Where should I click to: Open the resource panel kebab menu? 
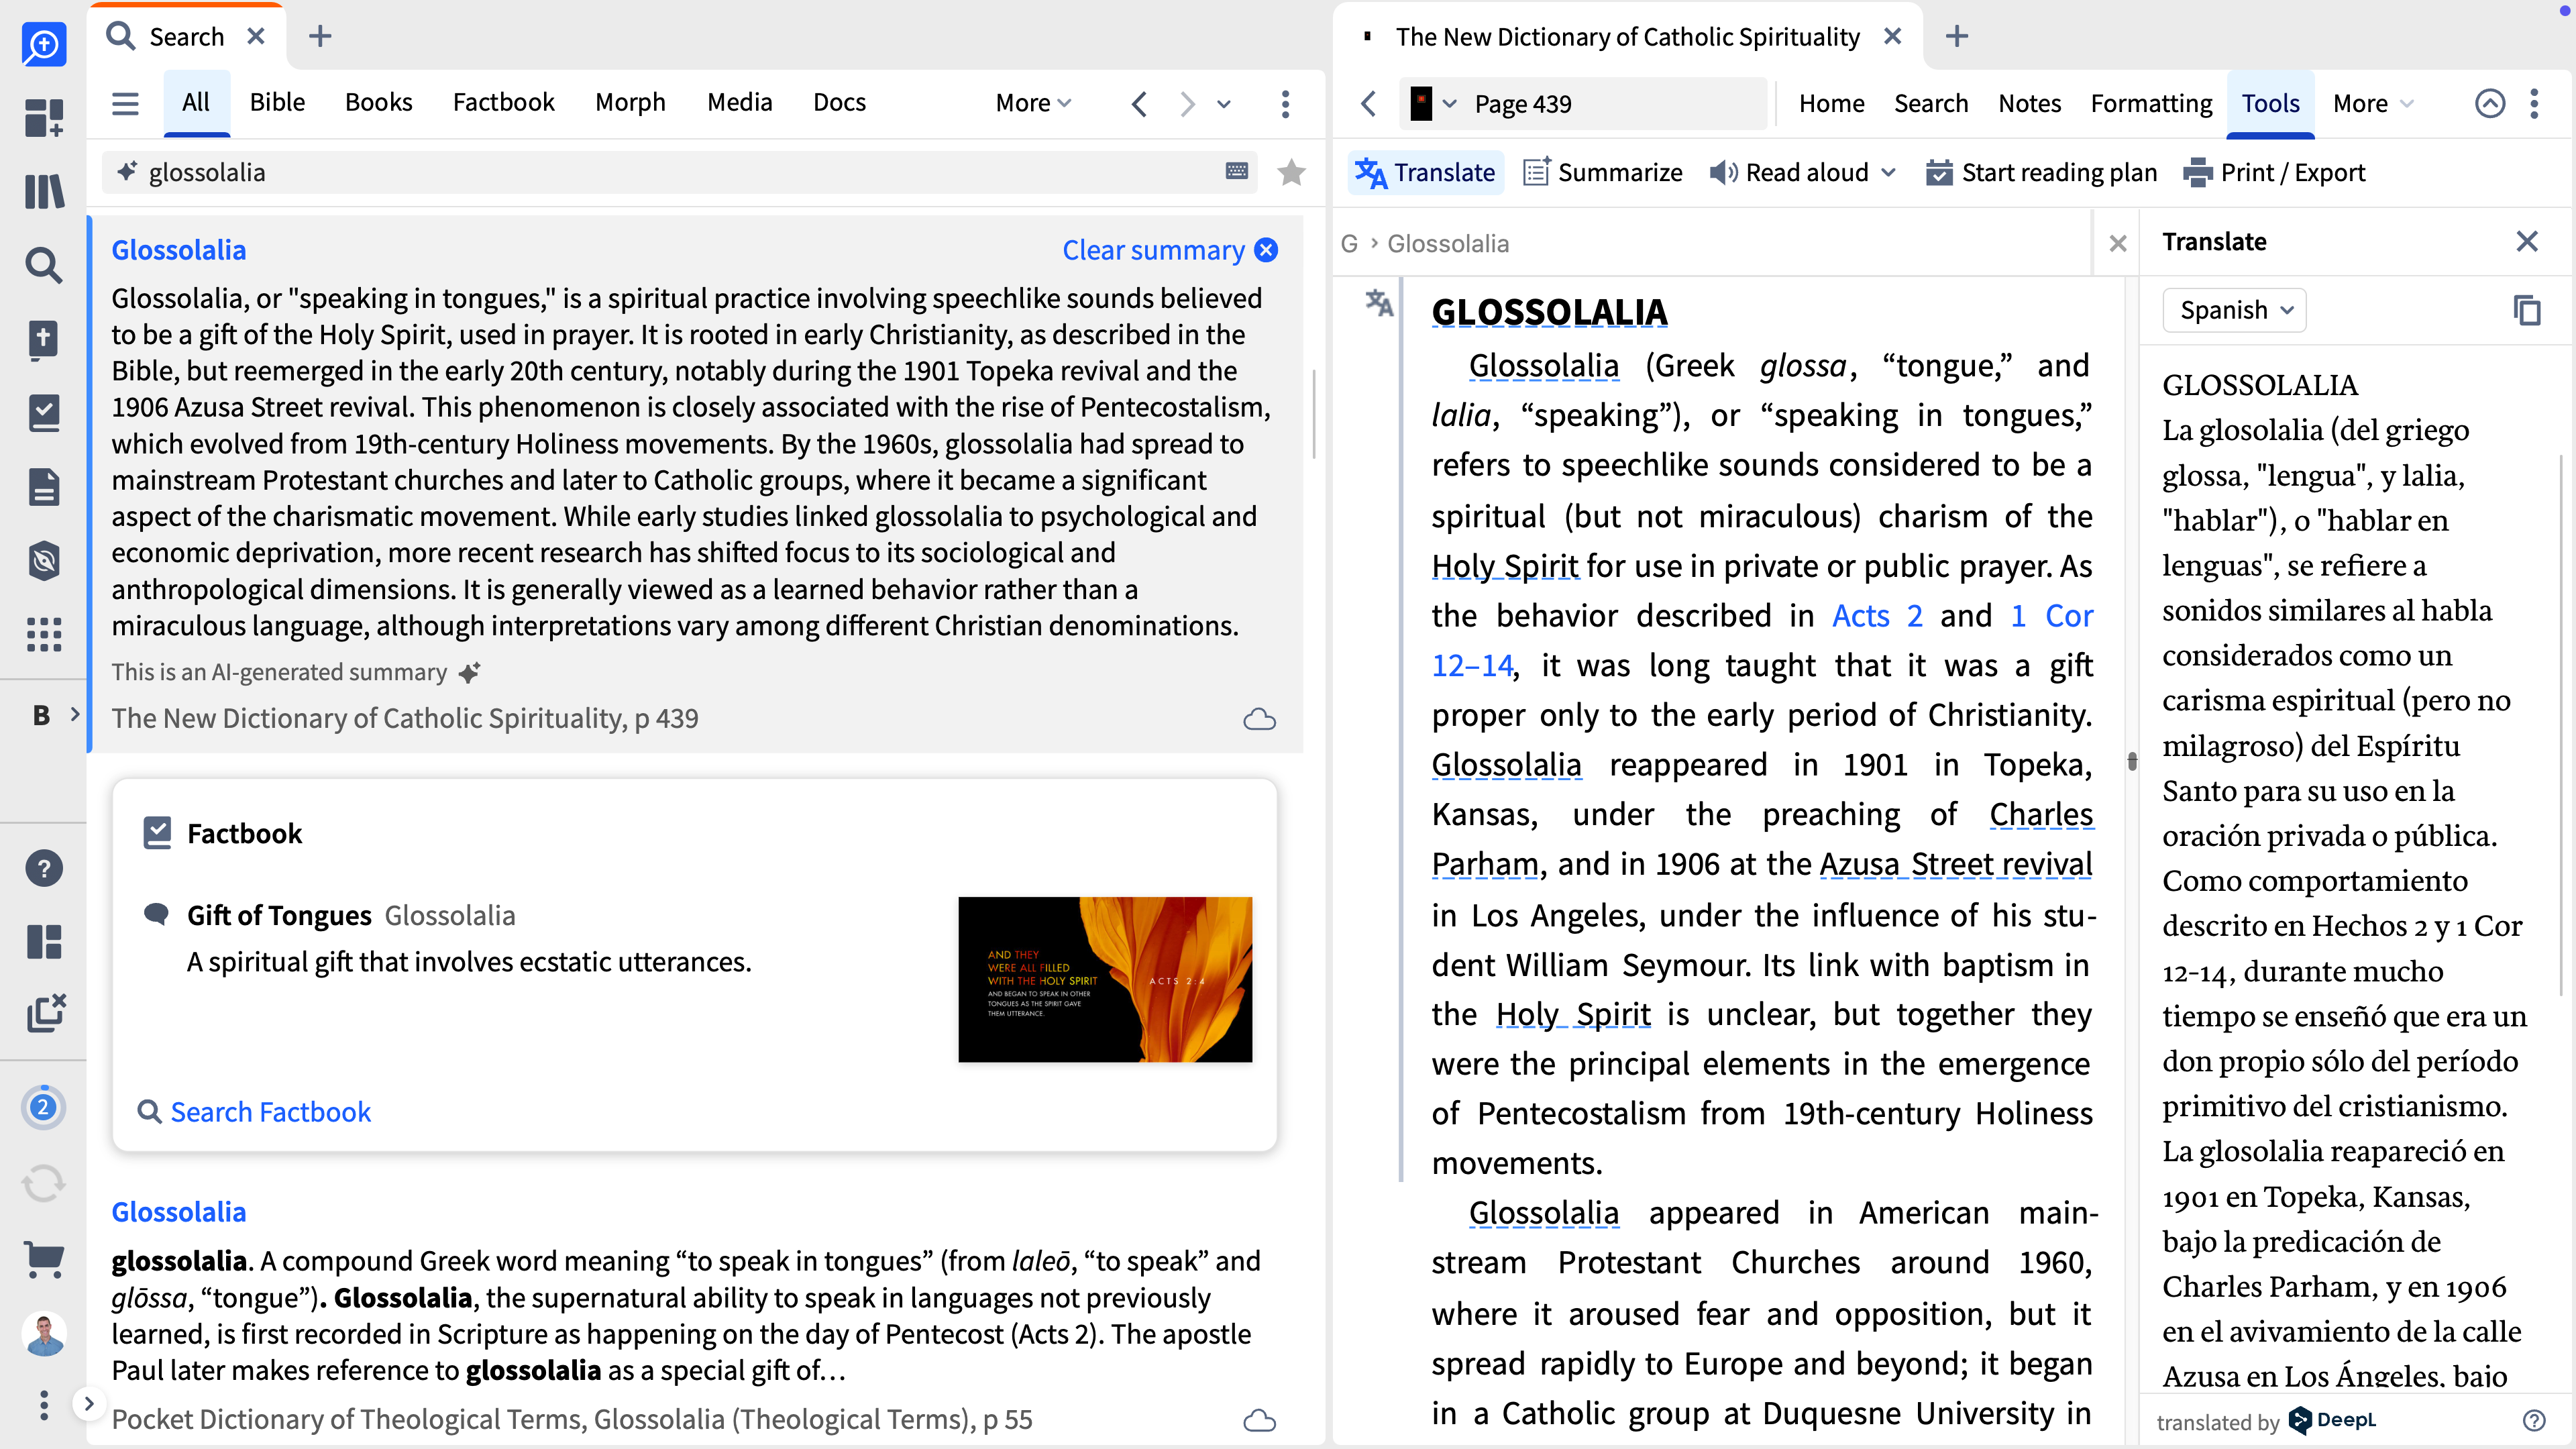[2534, 103]
